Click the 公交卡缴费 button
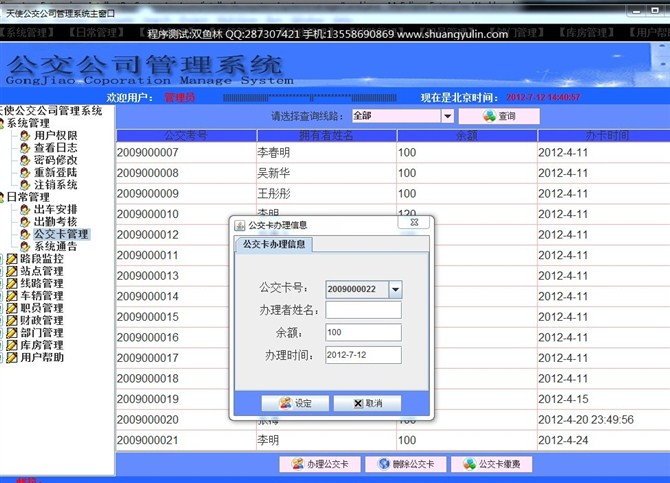Viewport: 670px width, 483px height. tap(491, 464)
